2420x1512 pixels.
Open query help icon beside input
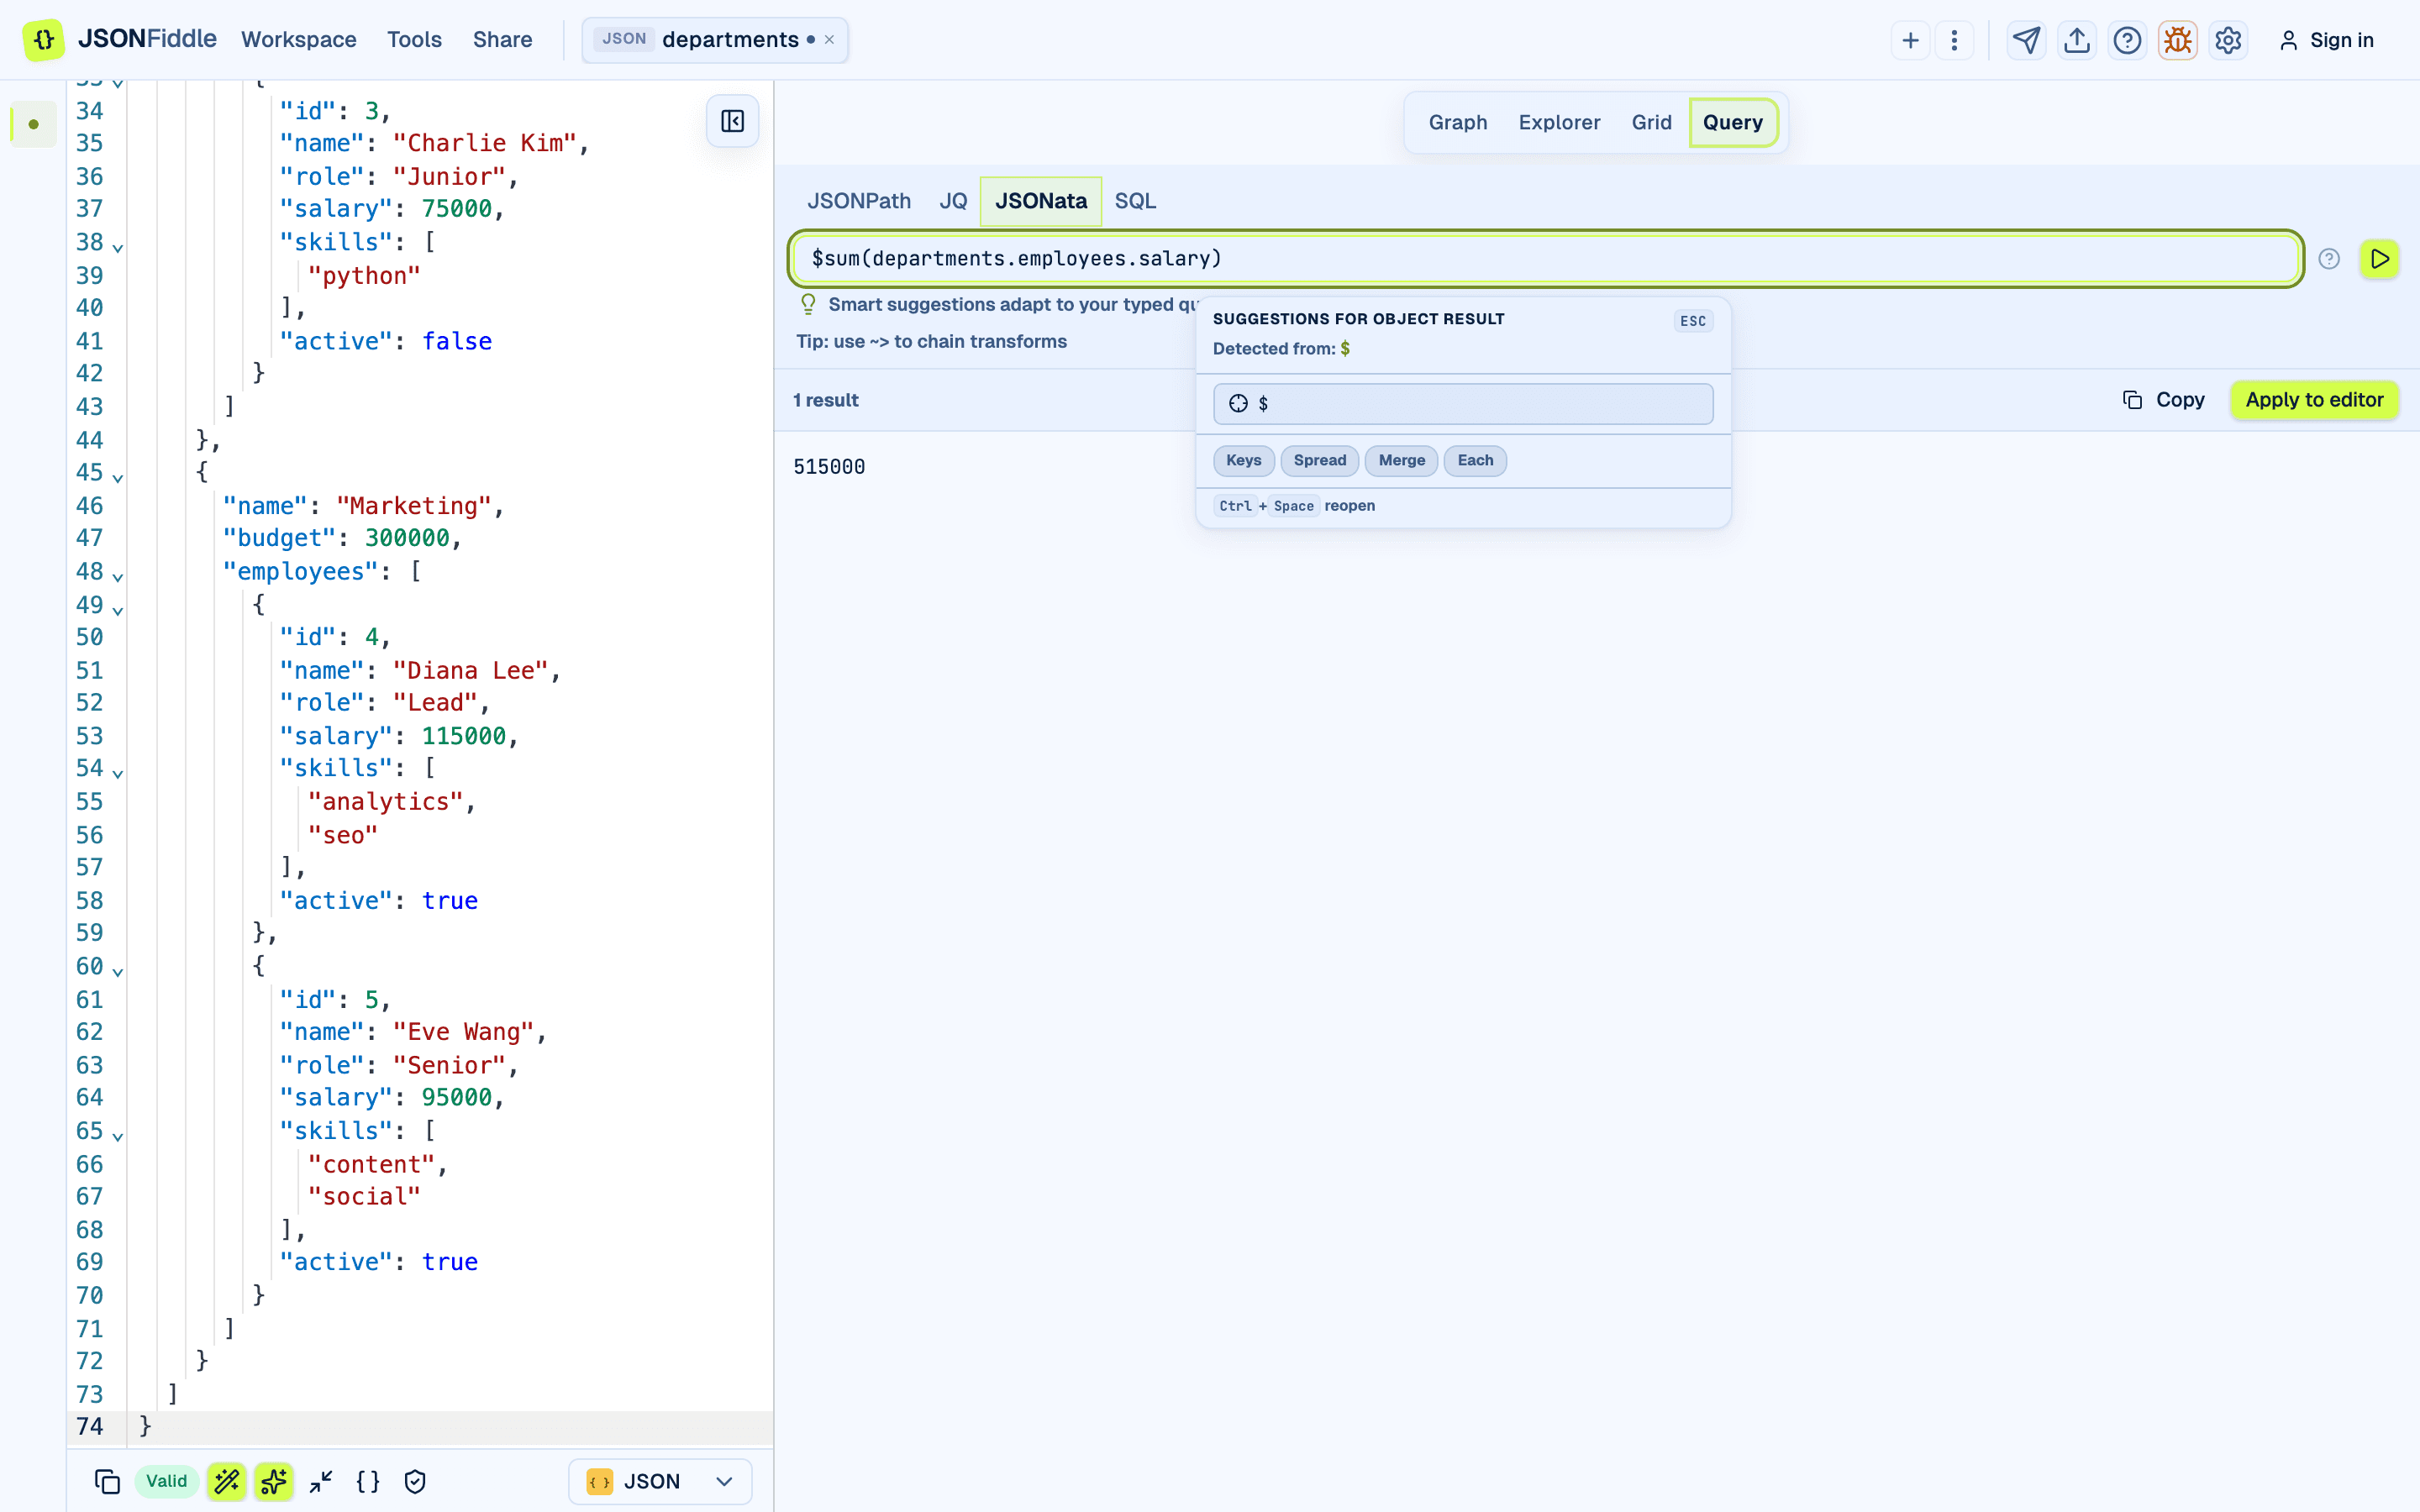(2329, 259)
